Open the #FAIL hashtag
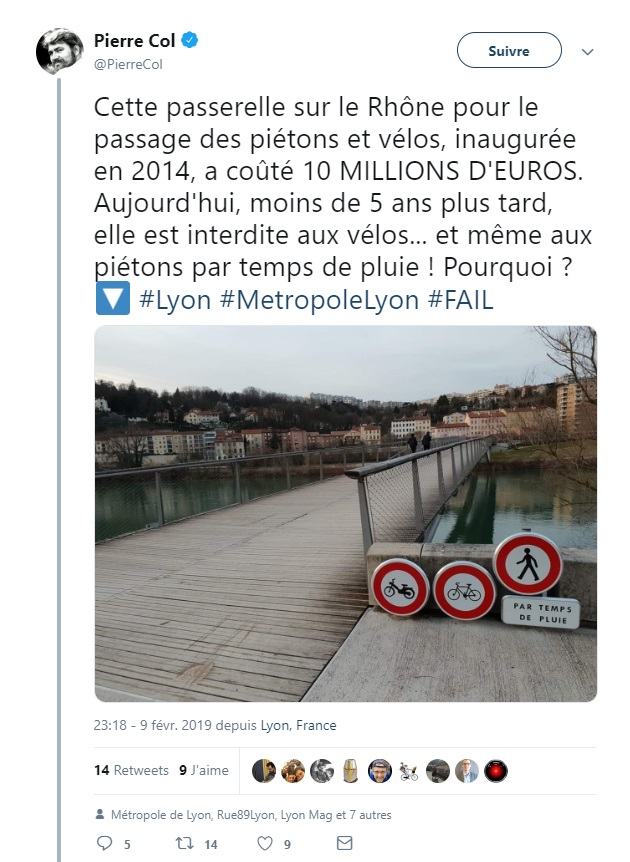This screenshot has height=862, width=630. [461, 300]
